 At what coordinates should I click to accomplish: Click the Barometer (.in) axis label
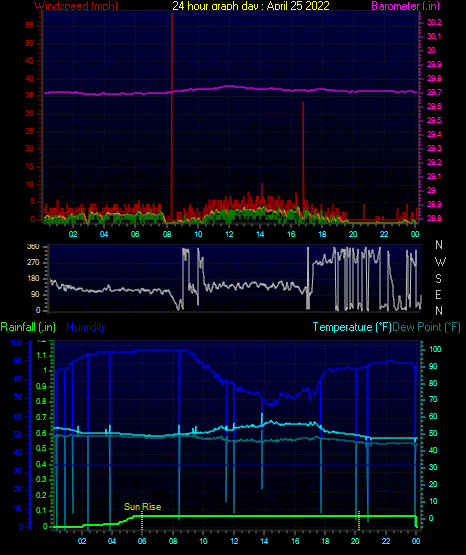pos(405,6)
